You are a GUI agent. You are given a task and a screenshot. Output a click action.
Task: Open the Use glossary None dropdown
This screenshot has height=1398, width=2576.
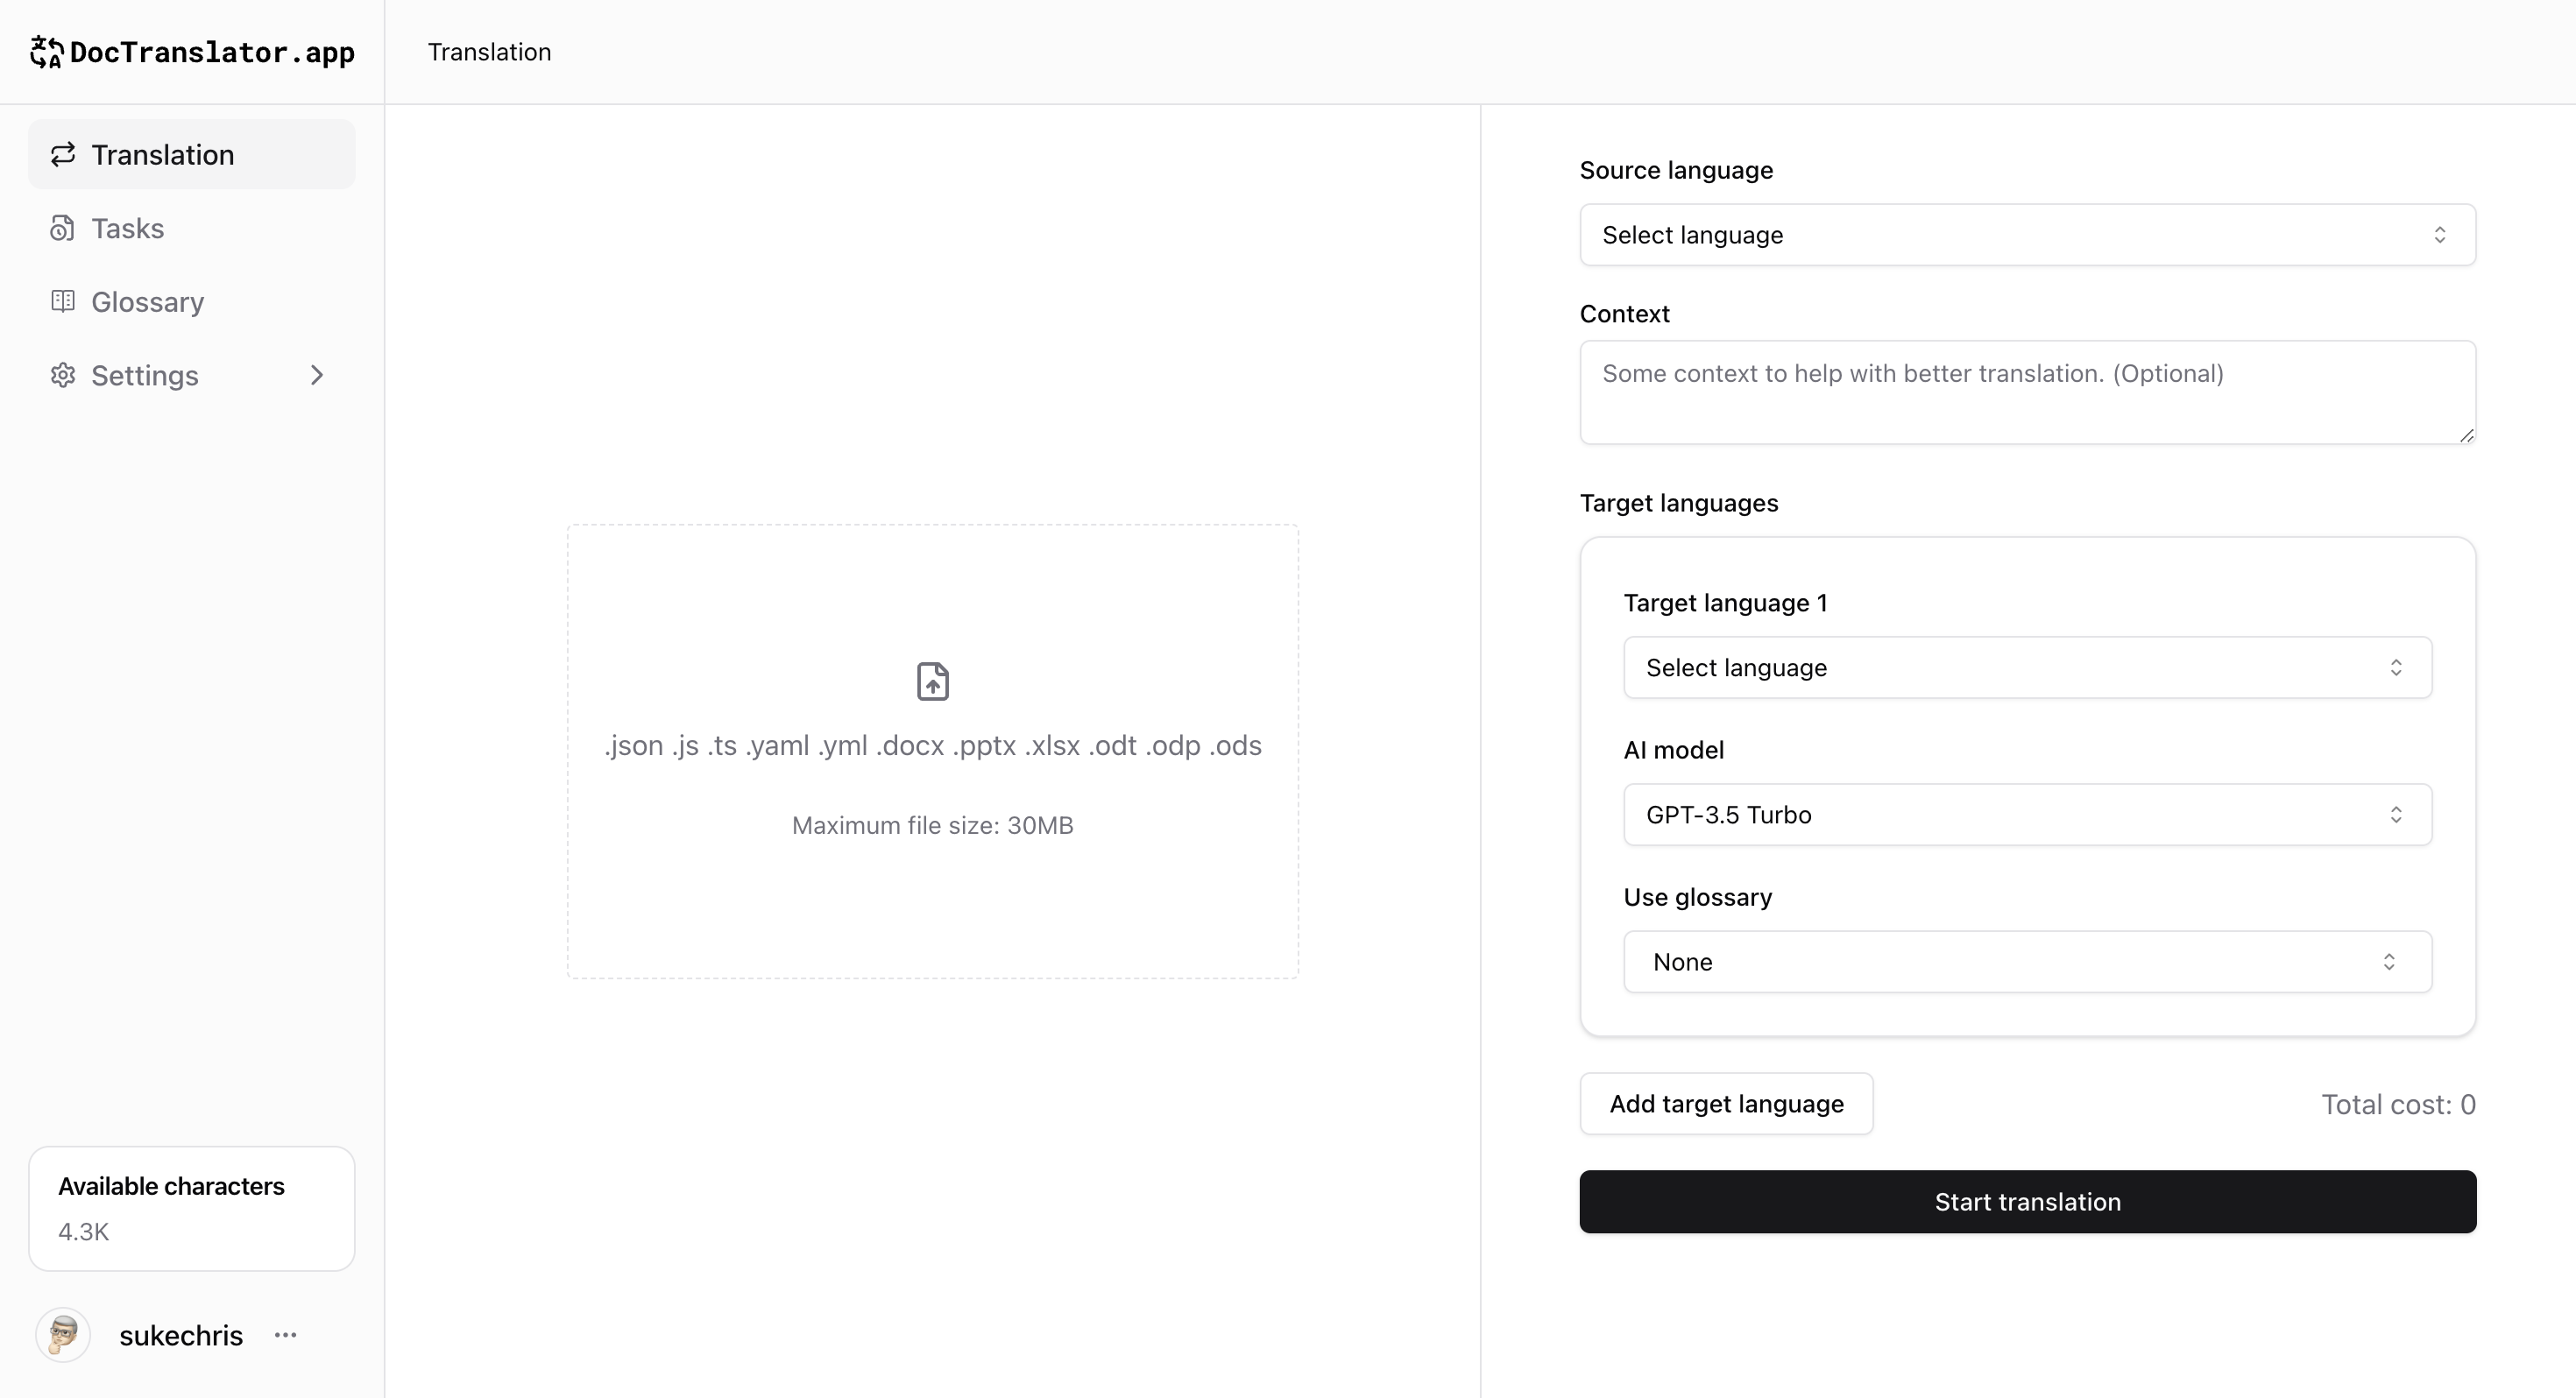click(x=2027, y=961)
